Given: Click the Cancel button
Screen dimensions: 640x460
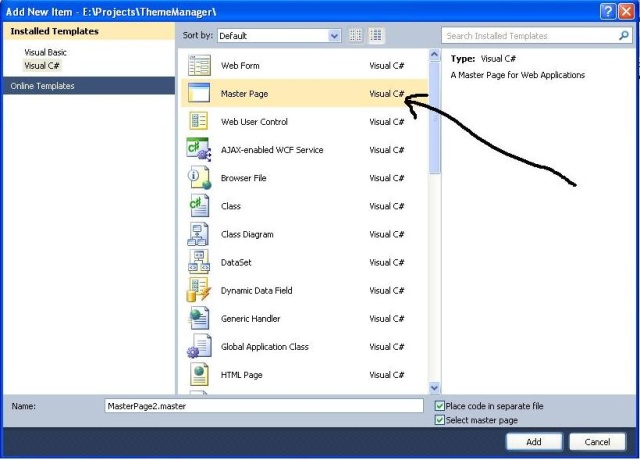Looking at the screenshot, I should [x=597, y=442].
